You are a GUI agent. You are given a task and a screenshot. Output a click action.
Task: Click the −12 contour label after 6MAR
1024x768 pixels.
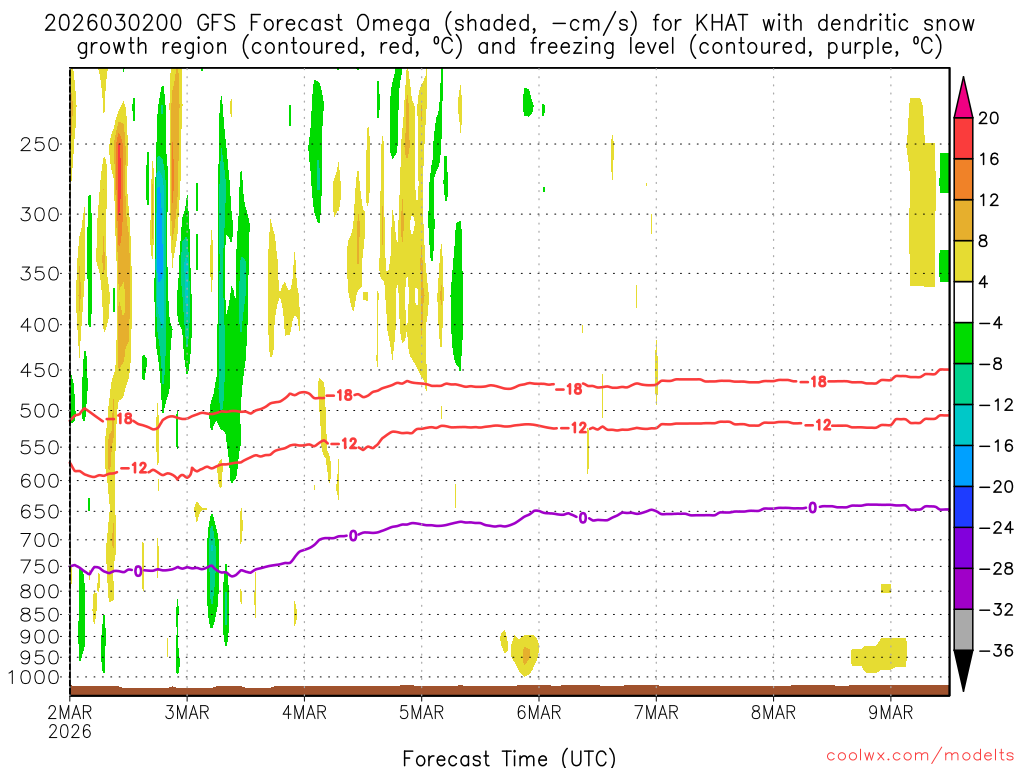(574, 428)
